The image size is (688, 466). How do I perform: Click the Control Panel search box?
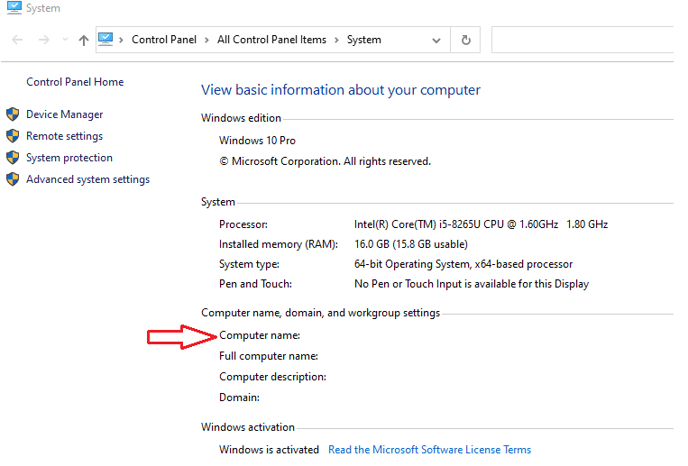coord(582,40)
